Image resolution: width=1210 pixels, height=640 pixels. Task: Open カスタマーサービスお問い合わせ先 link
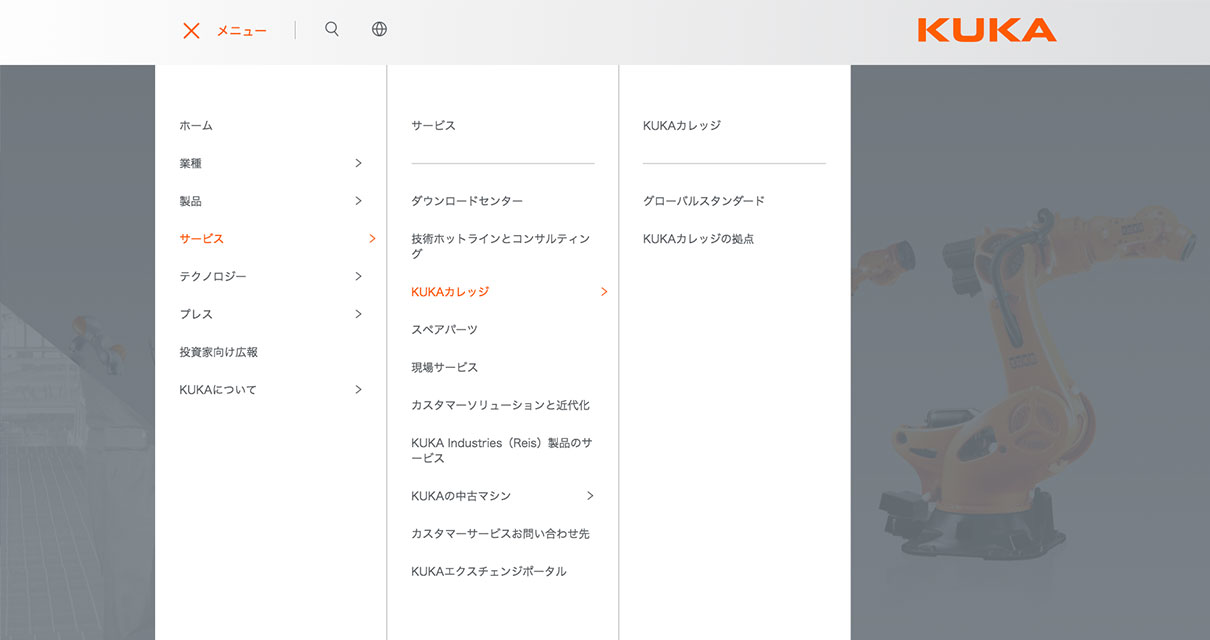coord(500,534)
